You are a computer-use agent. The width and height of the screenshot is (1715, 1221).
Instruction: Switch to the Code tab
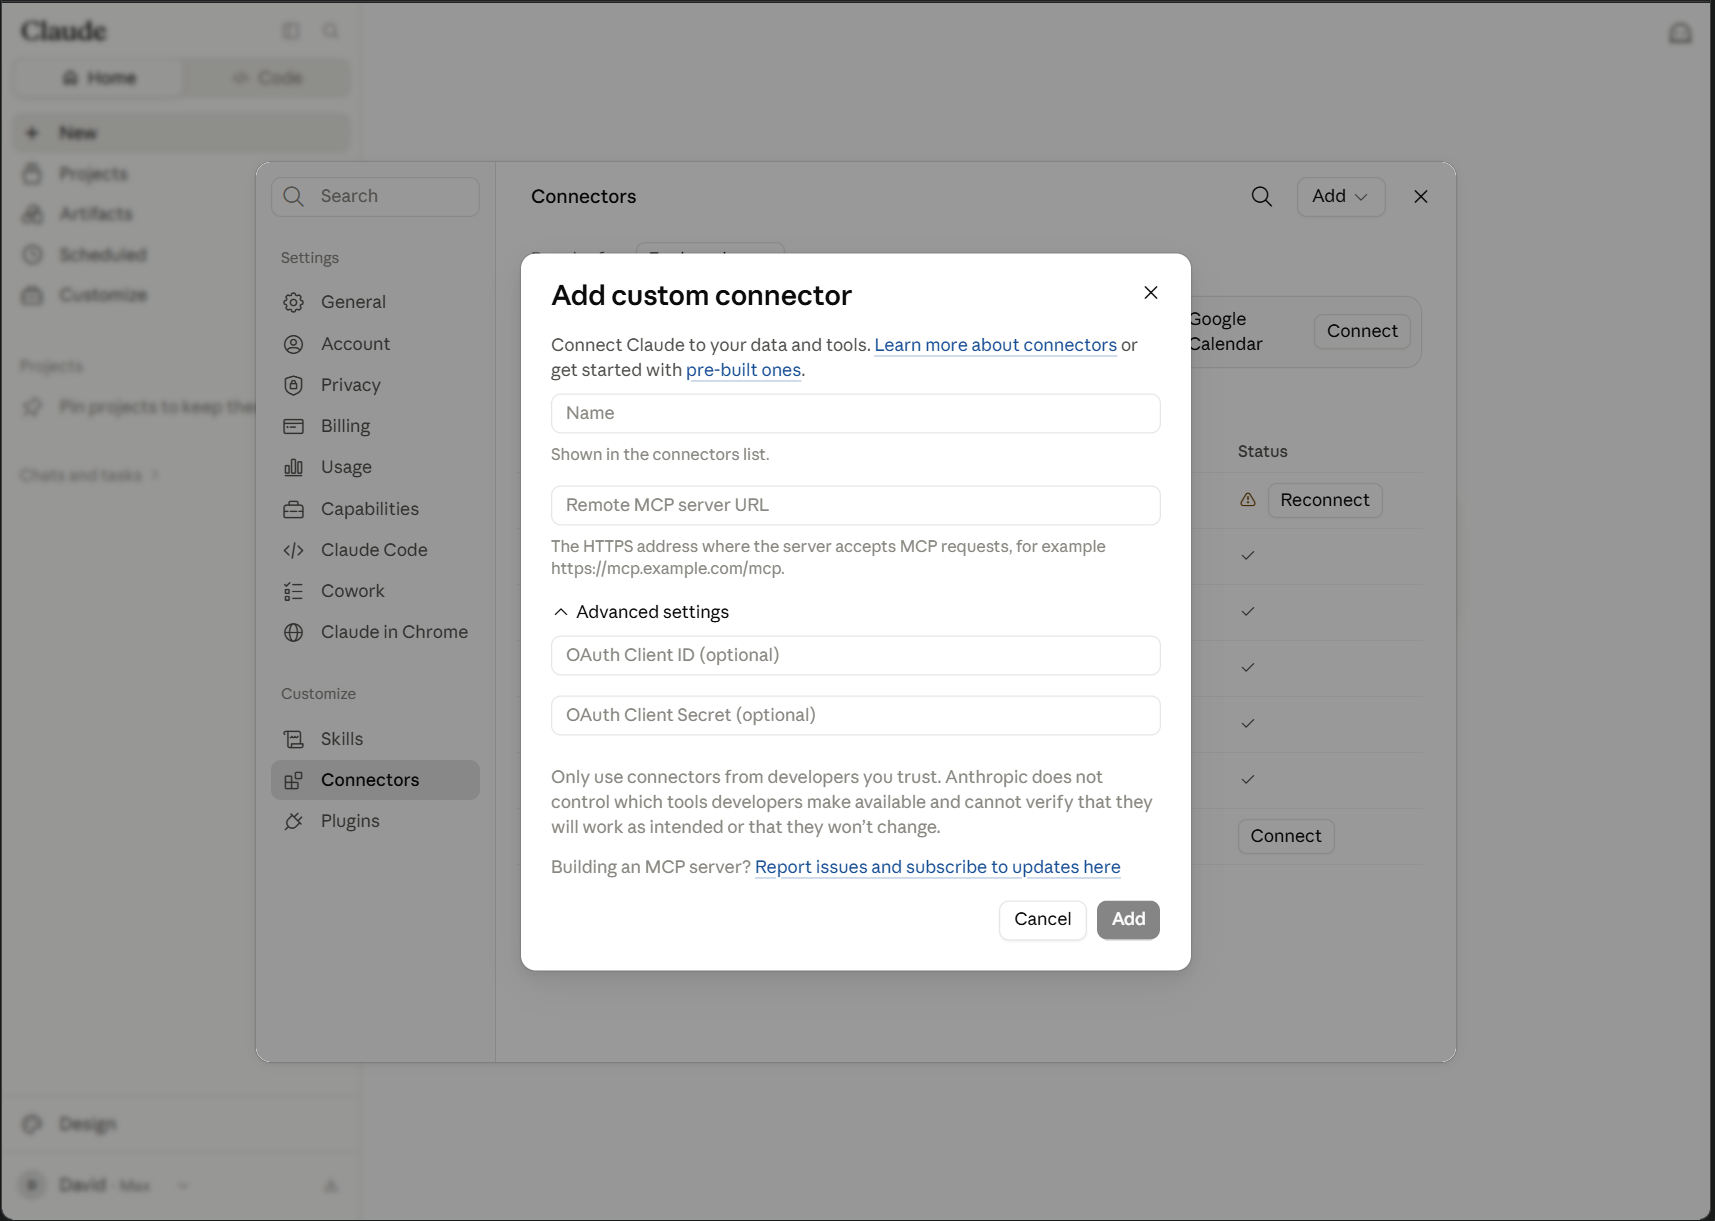[266, 78]
